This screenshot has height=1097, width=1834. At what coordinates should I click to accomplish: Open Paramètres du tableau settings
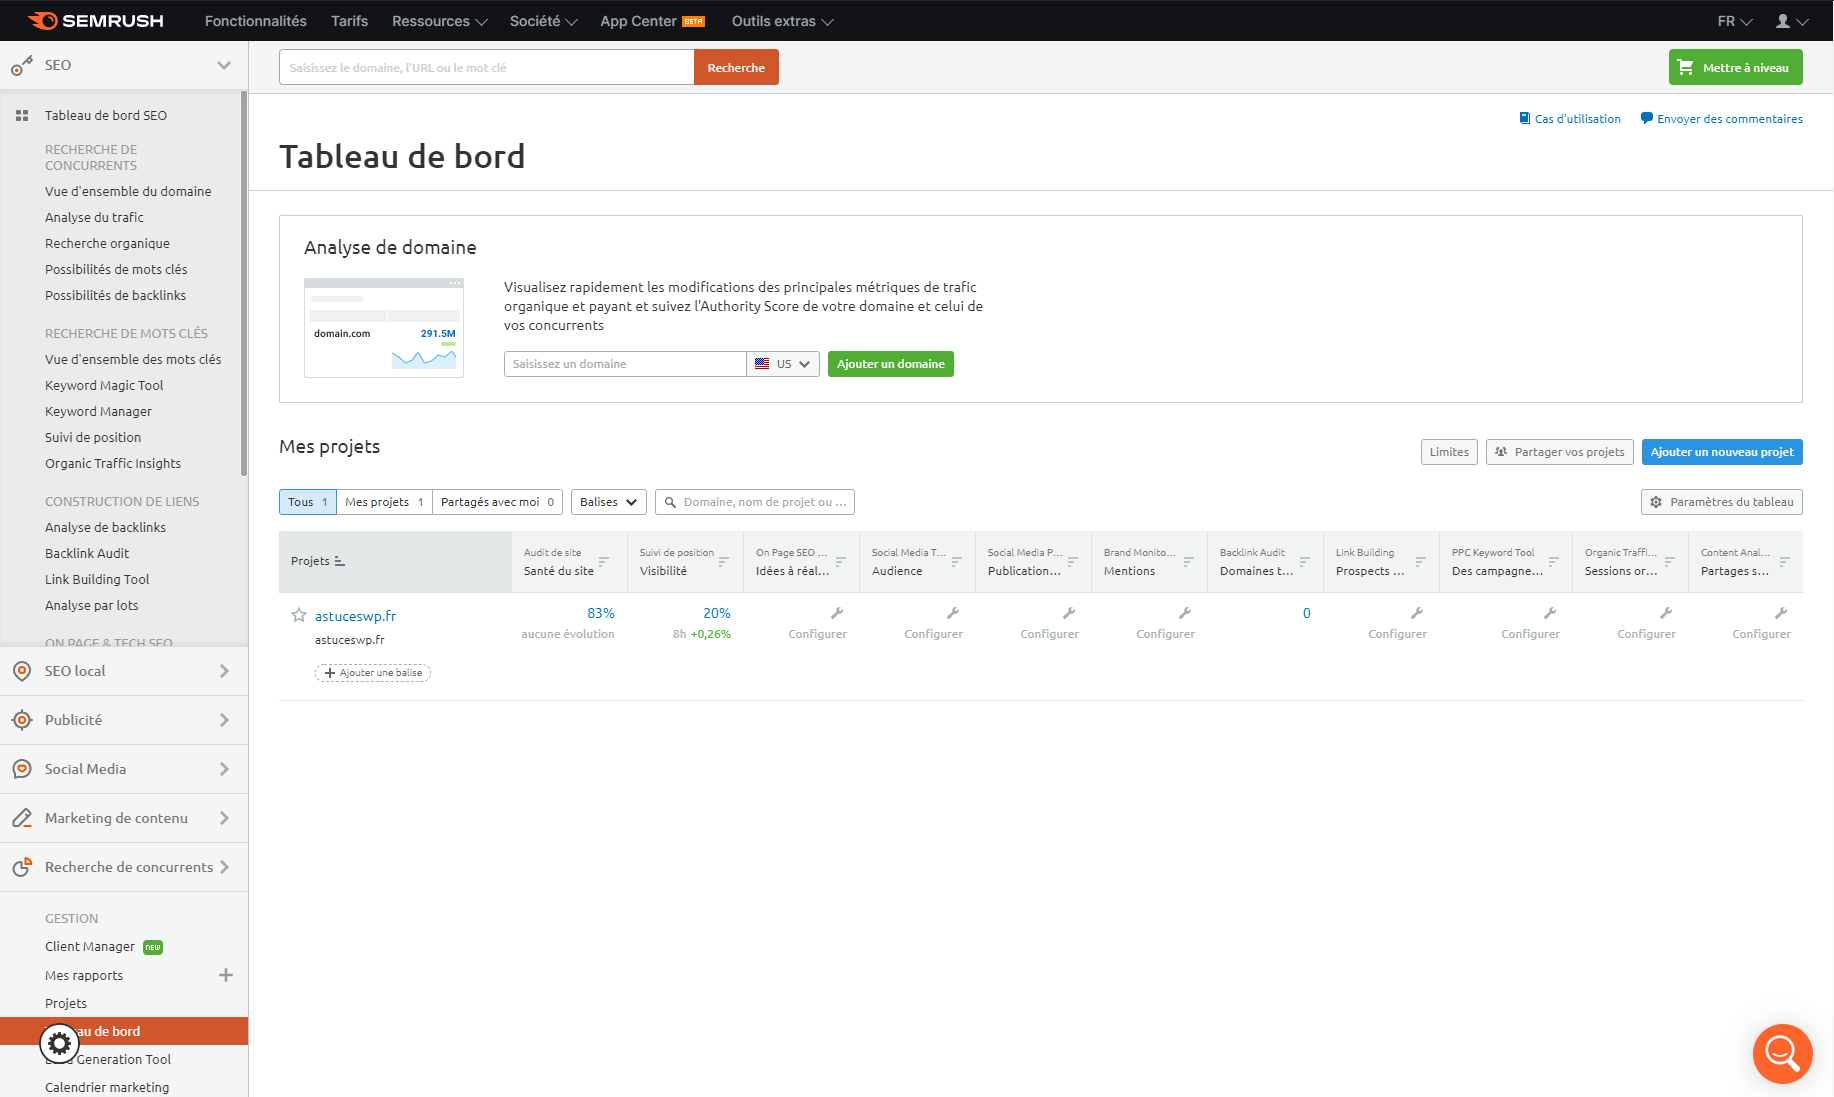coord(1722,502)
